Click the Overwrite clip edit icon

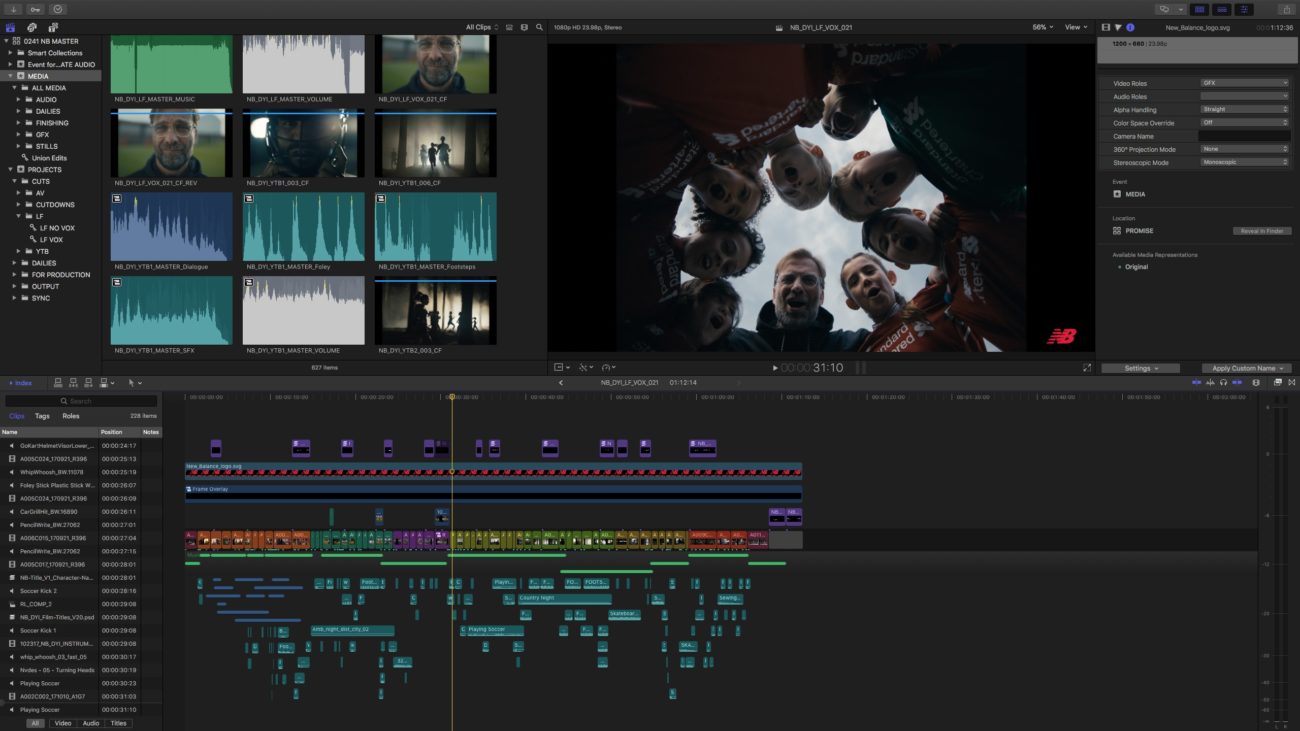pos(104,382)
